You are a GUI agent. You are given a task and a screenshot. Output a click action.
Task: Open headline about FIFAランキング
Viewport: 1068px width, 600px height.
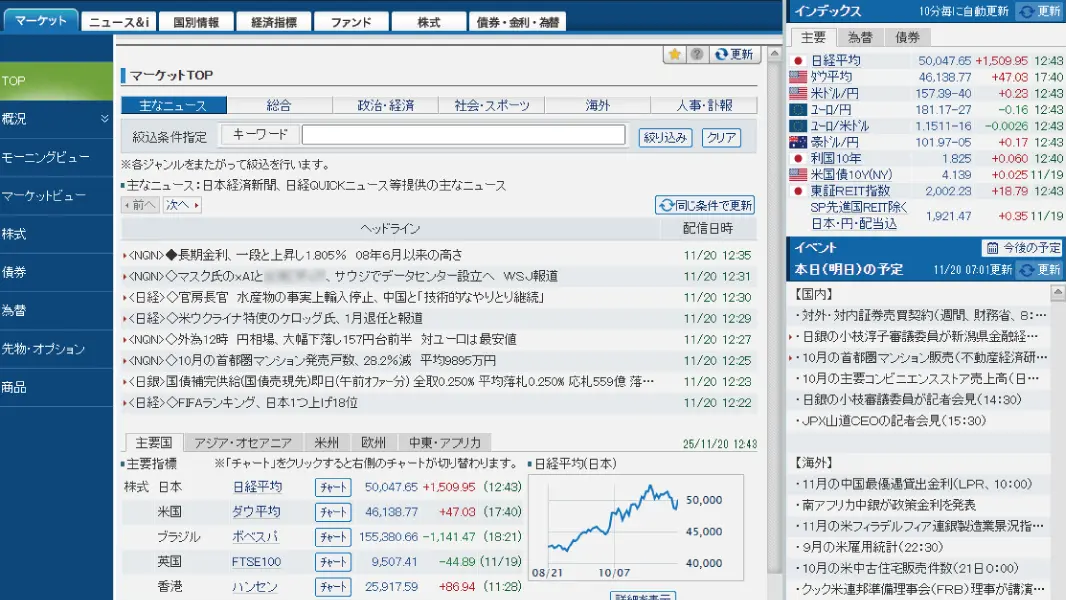pos(243,403)
